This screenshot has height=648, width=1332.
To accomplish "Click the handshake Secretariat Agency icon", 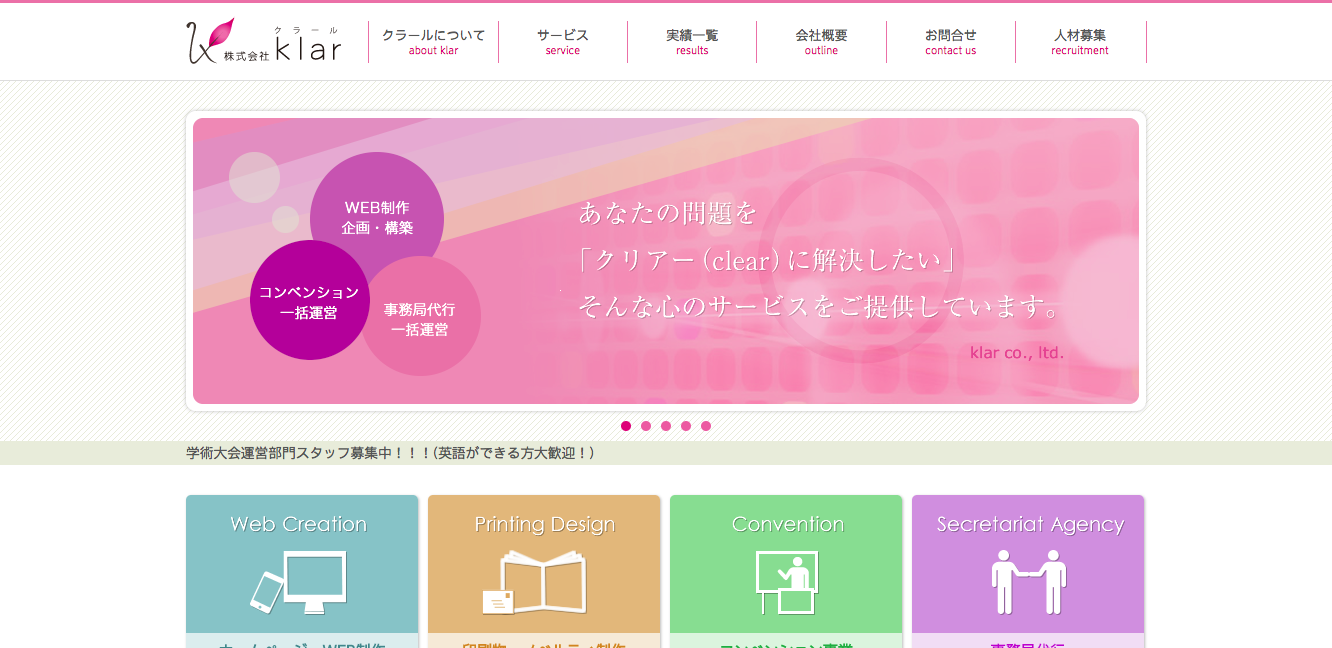I will pos(1028,582).
